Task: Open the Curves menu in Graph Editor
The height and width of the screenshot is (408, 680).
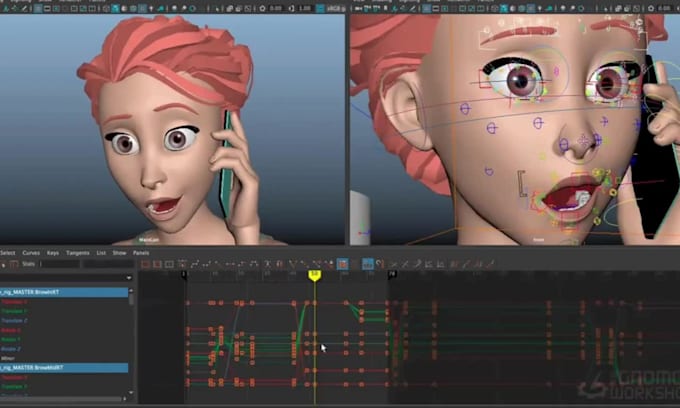Action: click(x=31, y=253)
